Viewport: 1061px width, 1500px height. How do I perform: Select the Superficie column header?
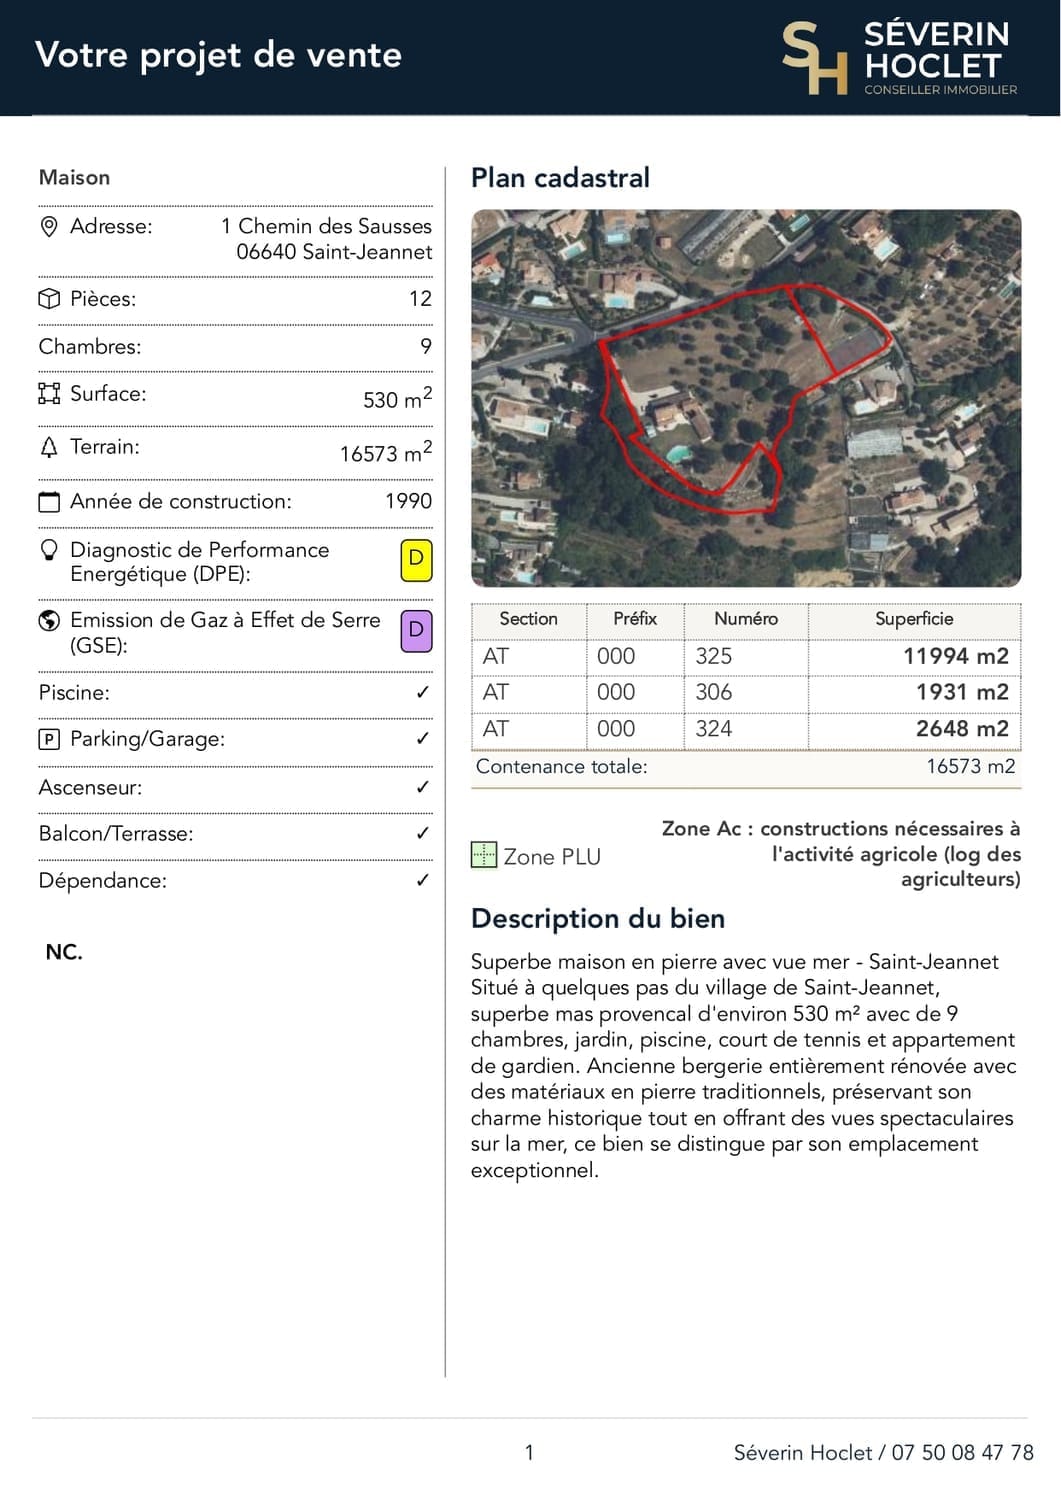point(914,619)
